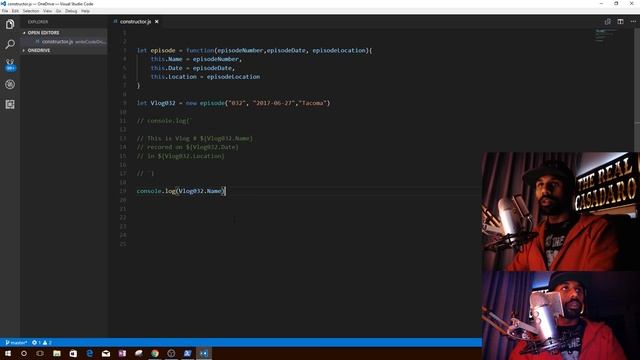Open the File menu
Viewport: 640px width, 360px height.
click(x=5, y=11)
